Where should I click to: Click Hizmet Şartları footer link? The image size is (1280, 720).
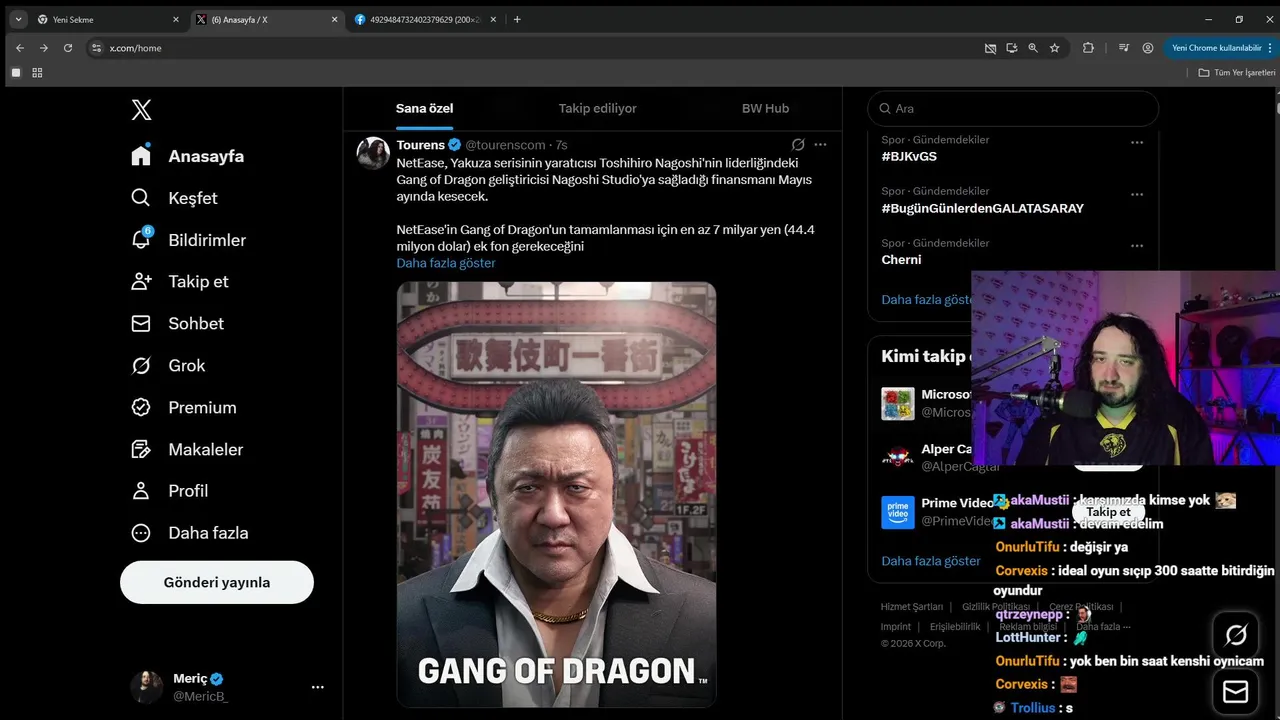pyautogui.click(x=911, y=607)
